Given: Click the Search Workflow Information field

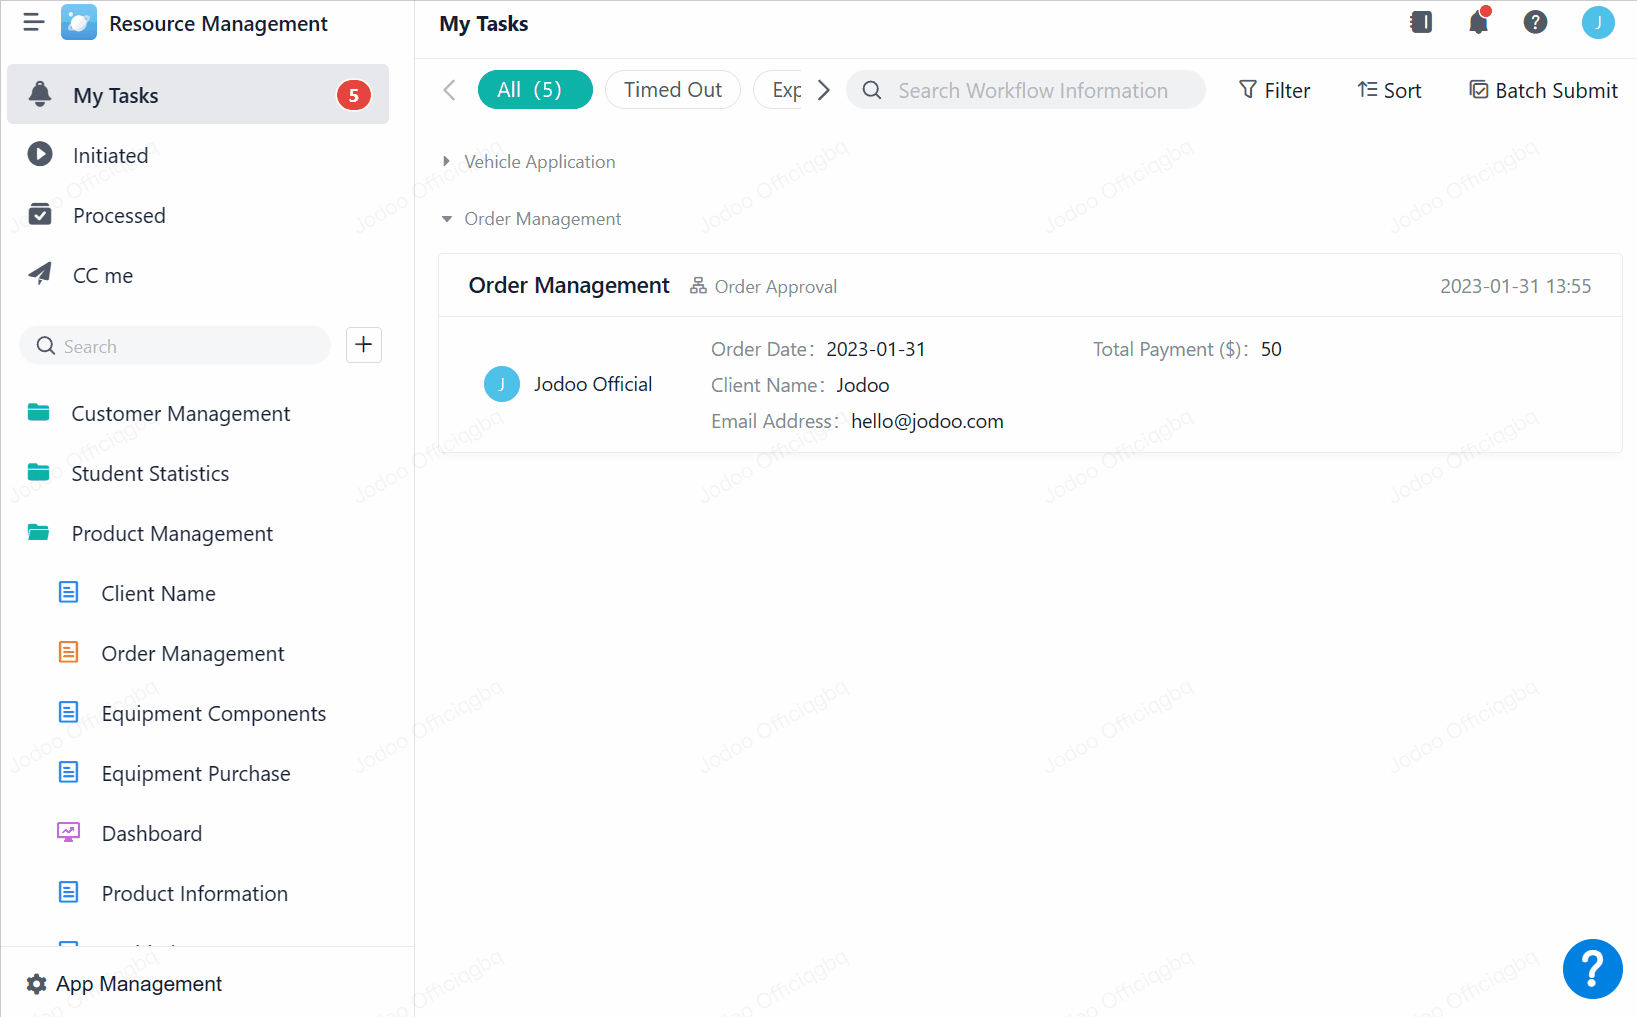Looking at the screenshot, I should (x=1032, y=91).
